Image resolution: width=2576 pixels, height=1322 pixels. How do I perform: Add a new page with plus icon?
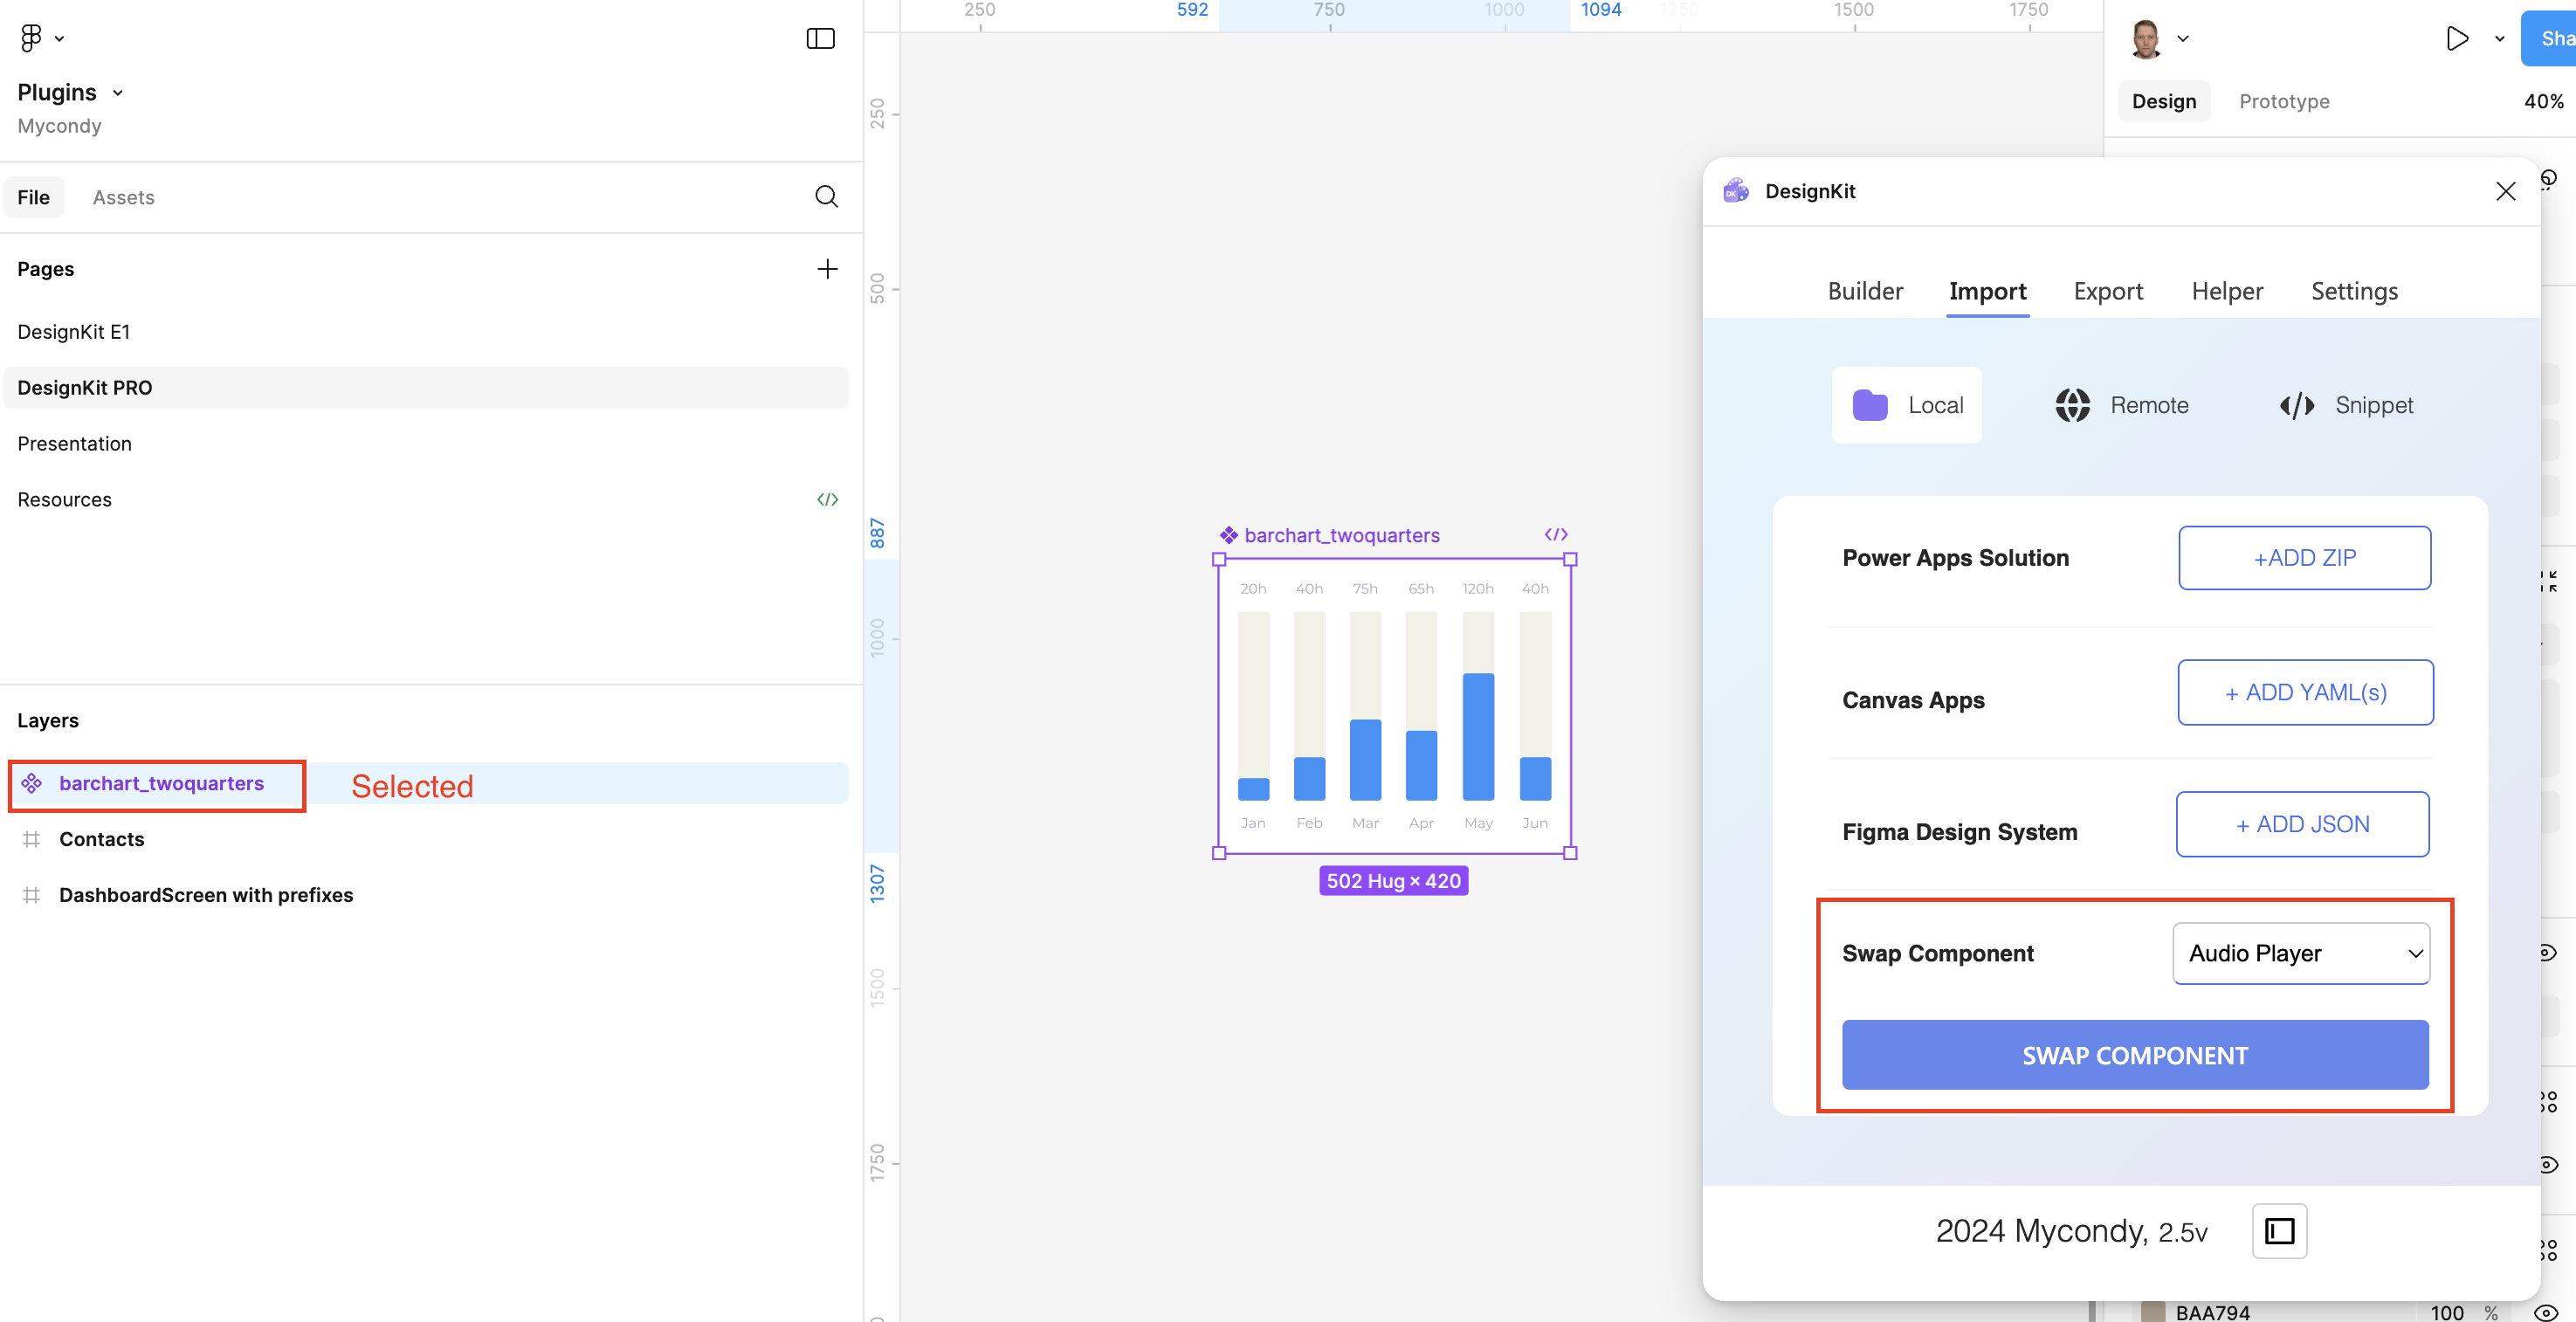tap(827, 269)
